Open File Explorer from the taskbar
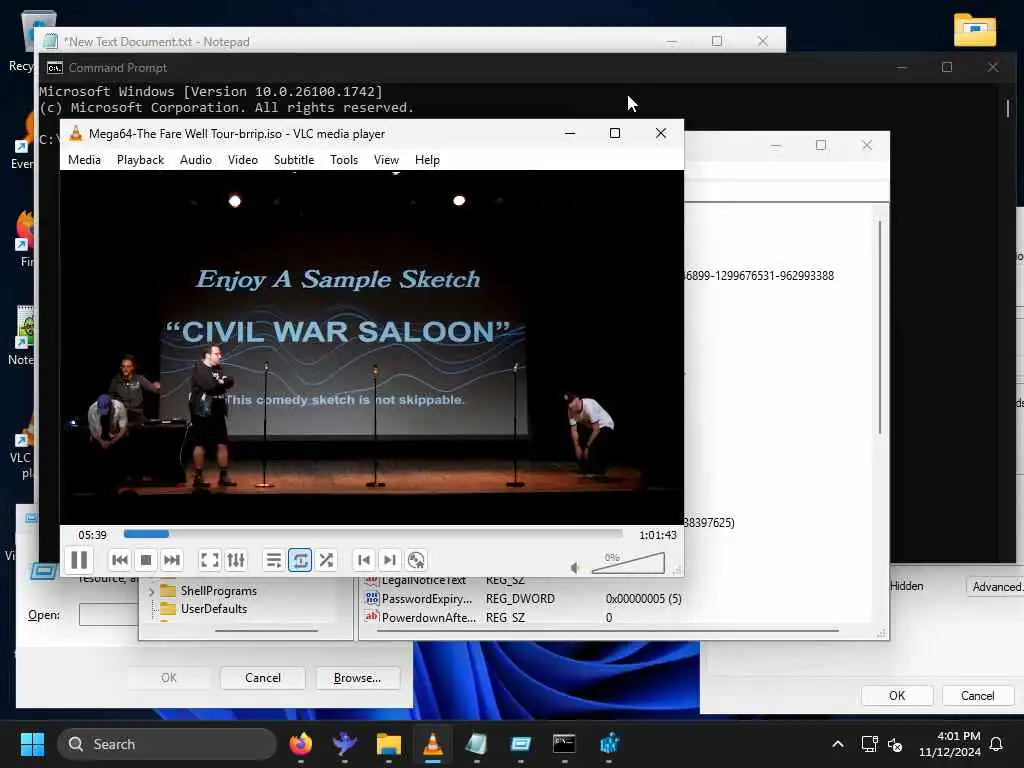1024x768 pixels. point(389,744)
